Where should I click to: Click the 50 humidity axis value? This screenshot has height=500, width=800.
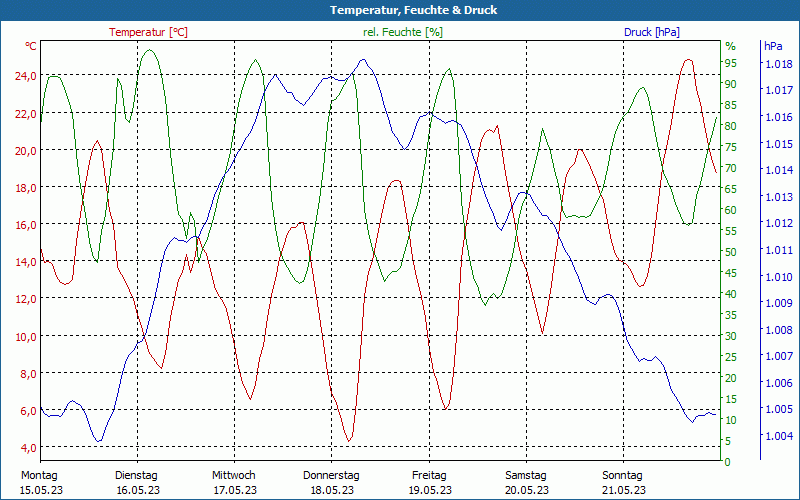pos(731,252)
